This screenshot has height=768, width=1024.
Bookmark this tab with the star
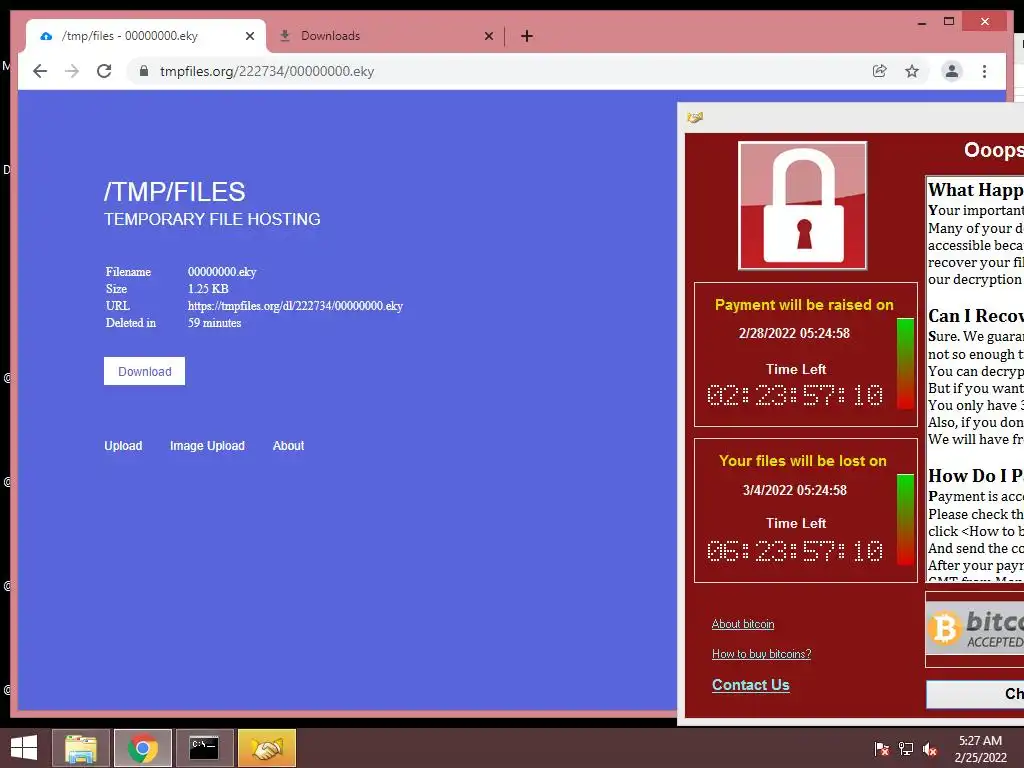[x=912, y=71]
